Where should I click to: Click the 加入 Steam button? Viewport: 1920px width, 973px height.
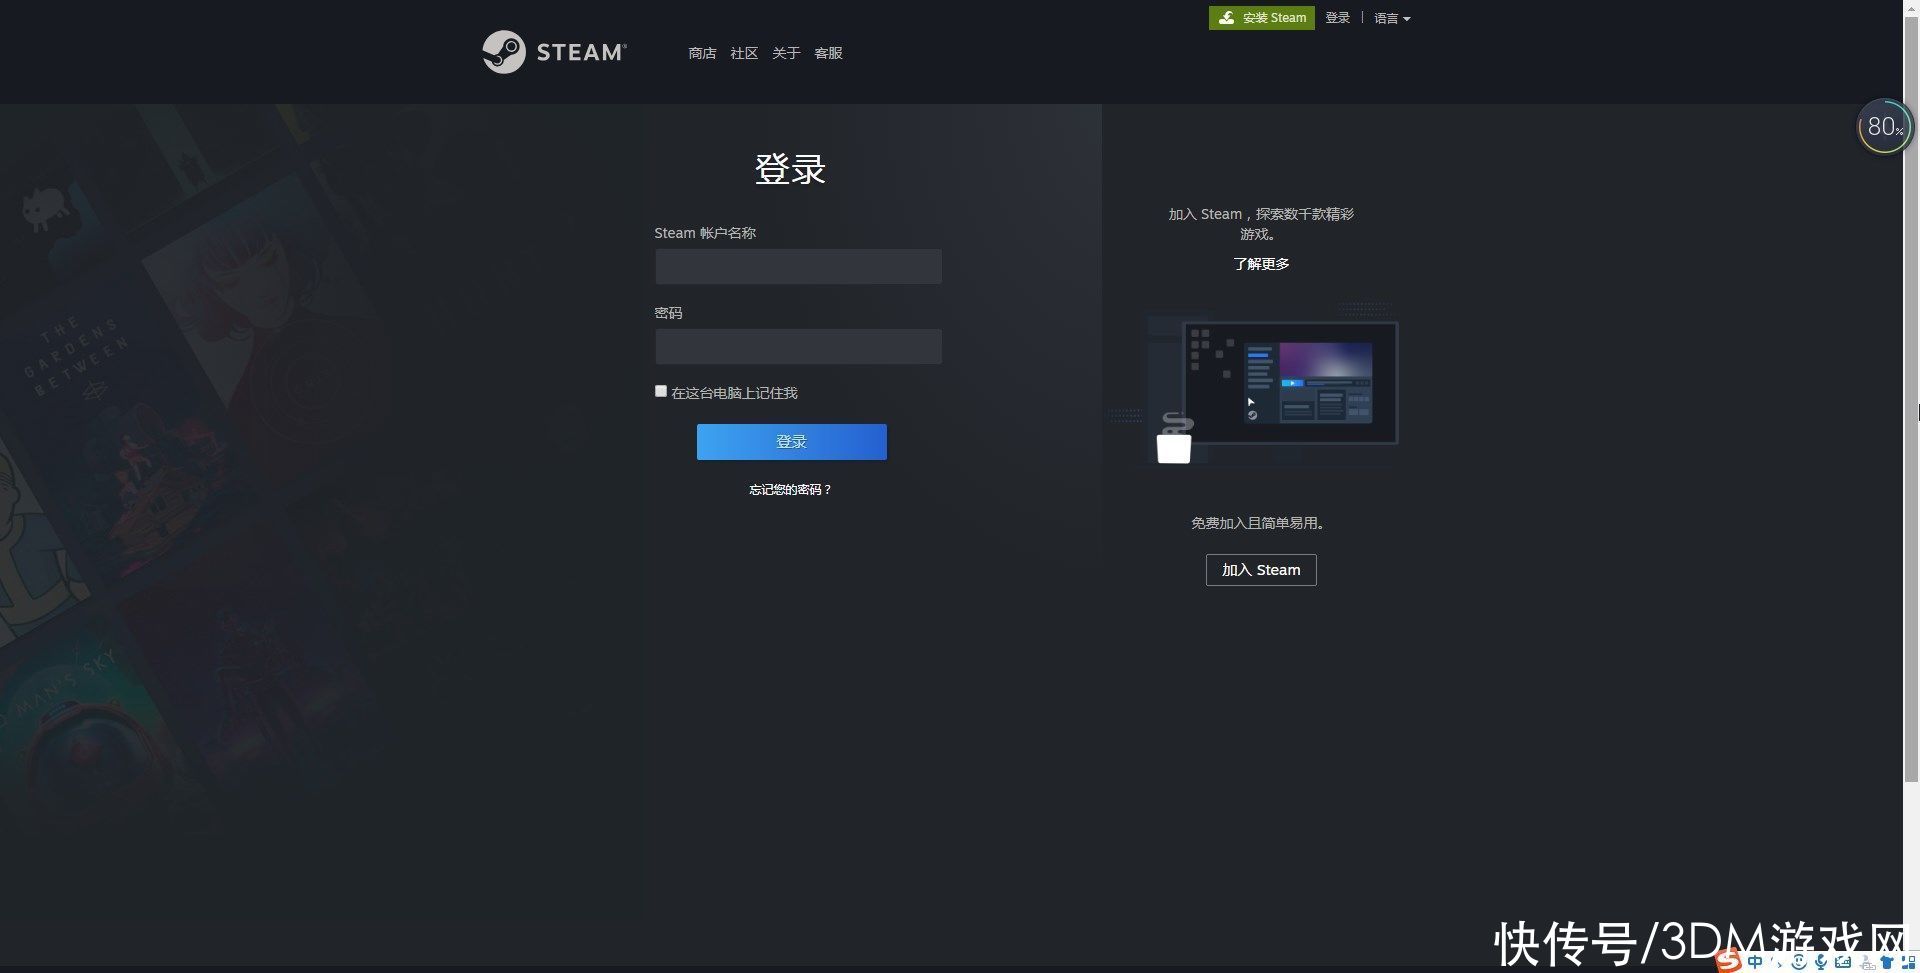point(1261,570)
